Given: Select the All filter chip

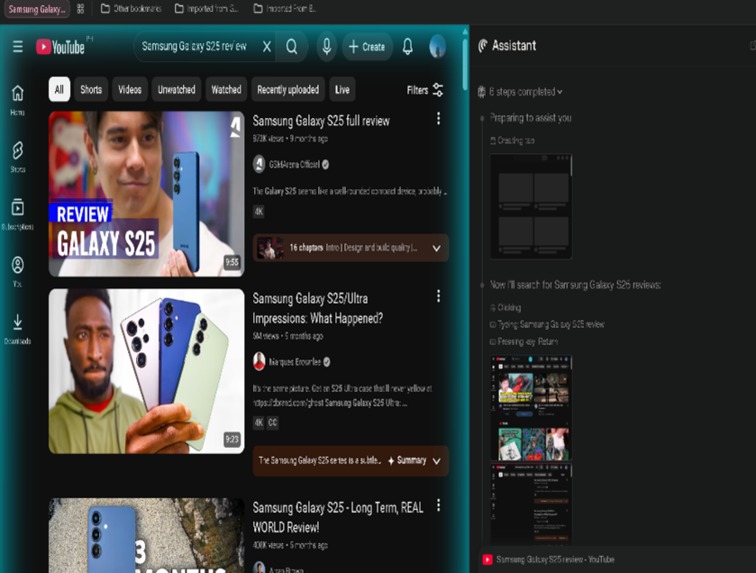Looking at the screenshot, I should [x=59, y=89].
